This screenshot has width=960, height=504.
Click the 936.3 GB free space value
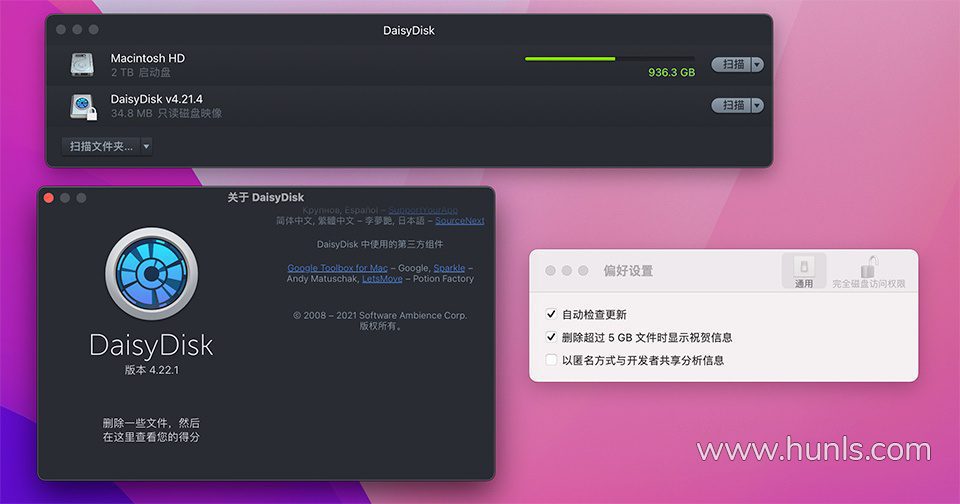coord(672,72)
